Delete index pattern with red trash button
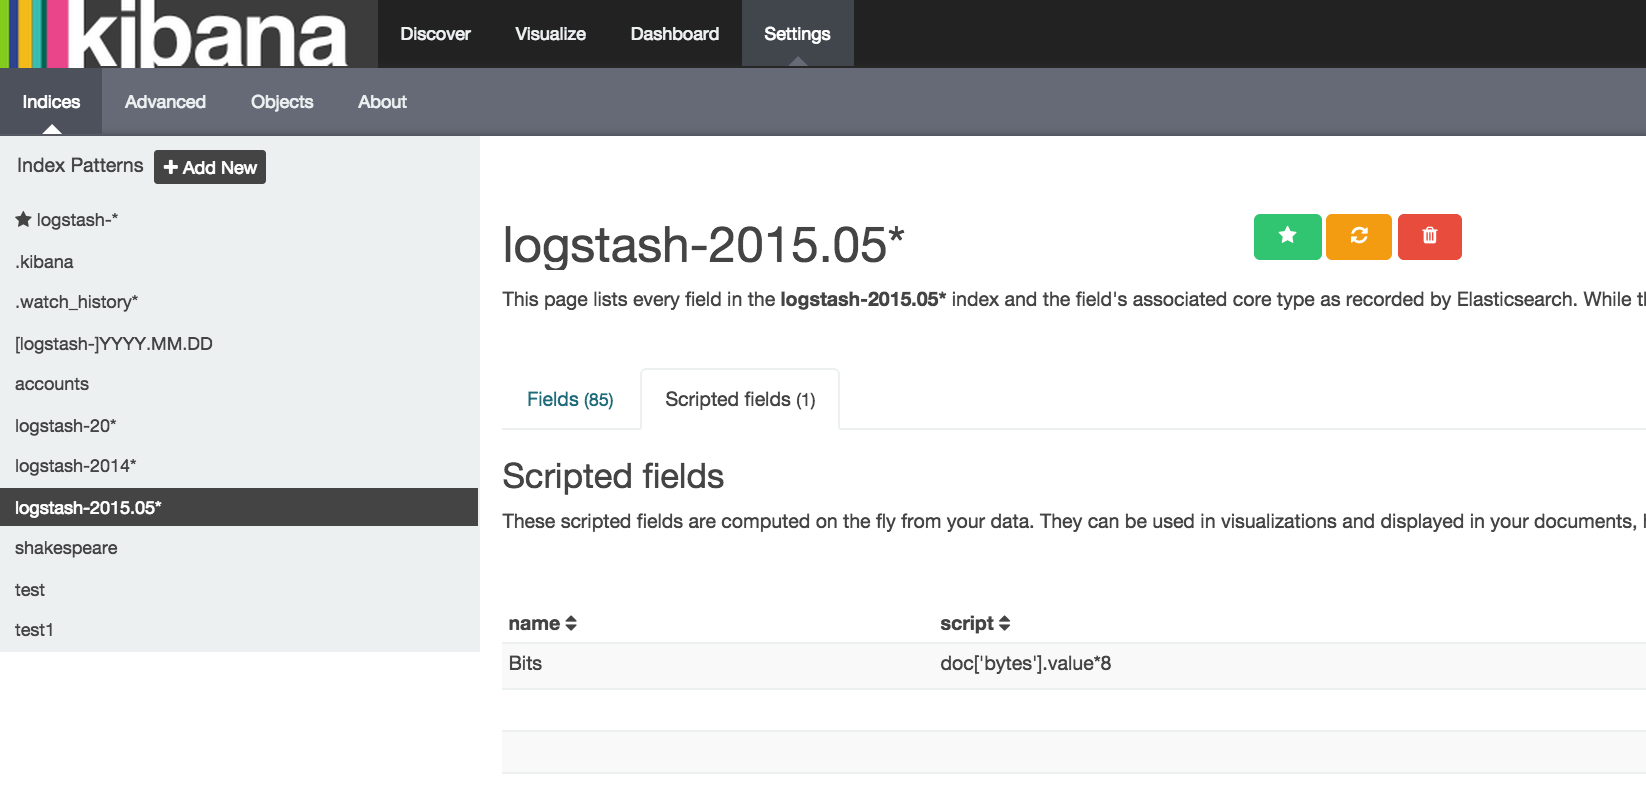This screenshot has width=1646, height=788. click(x=1429, y=236)
